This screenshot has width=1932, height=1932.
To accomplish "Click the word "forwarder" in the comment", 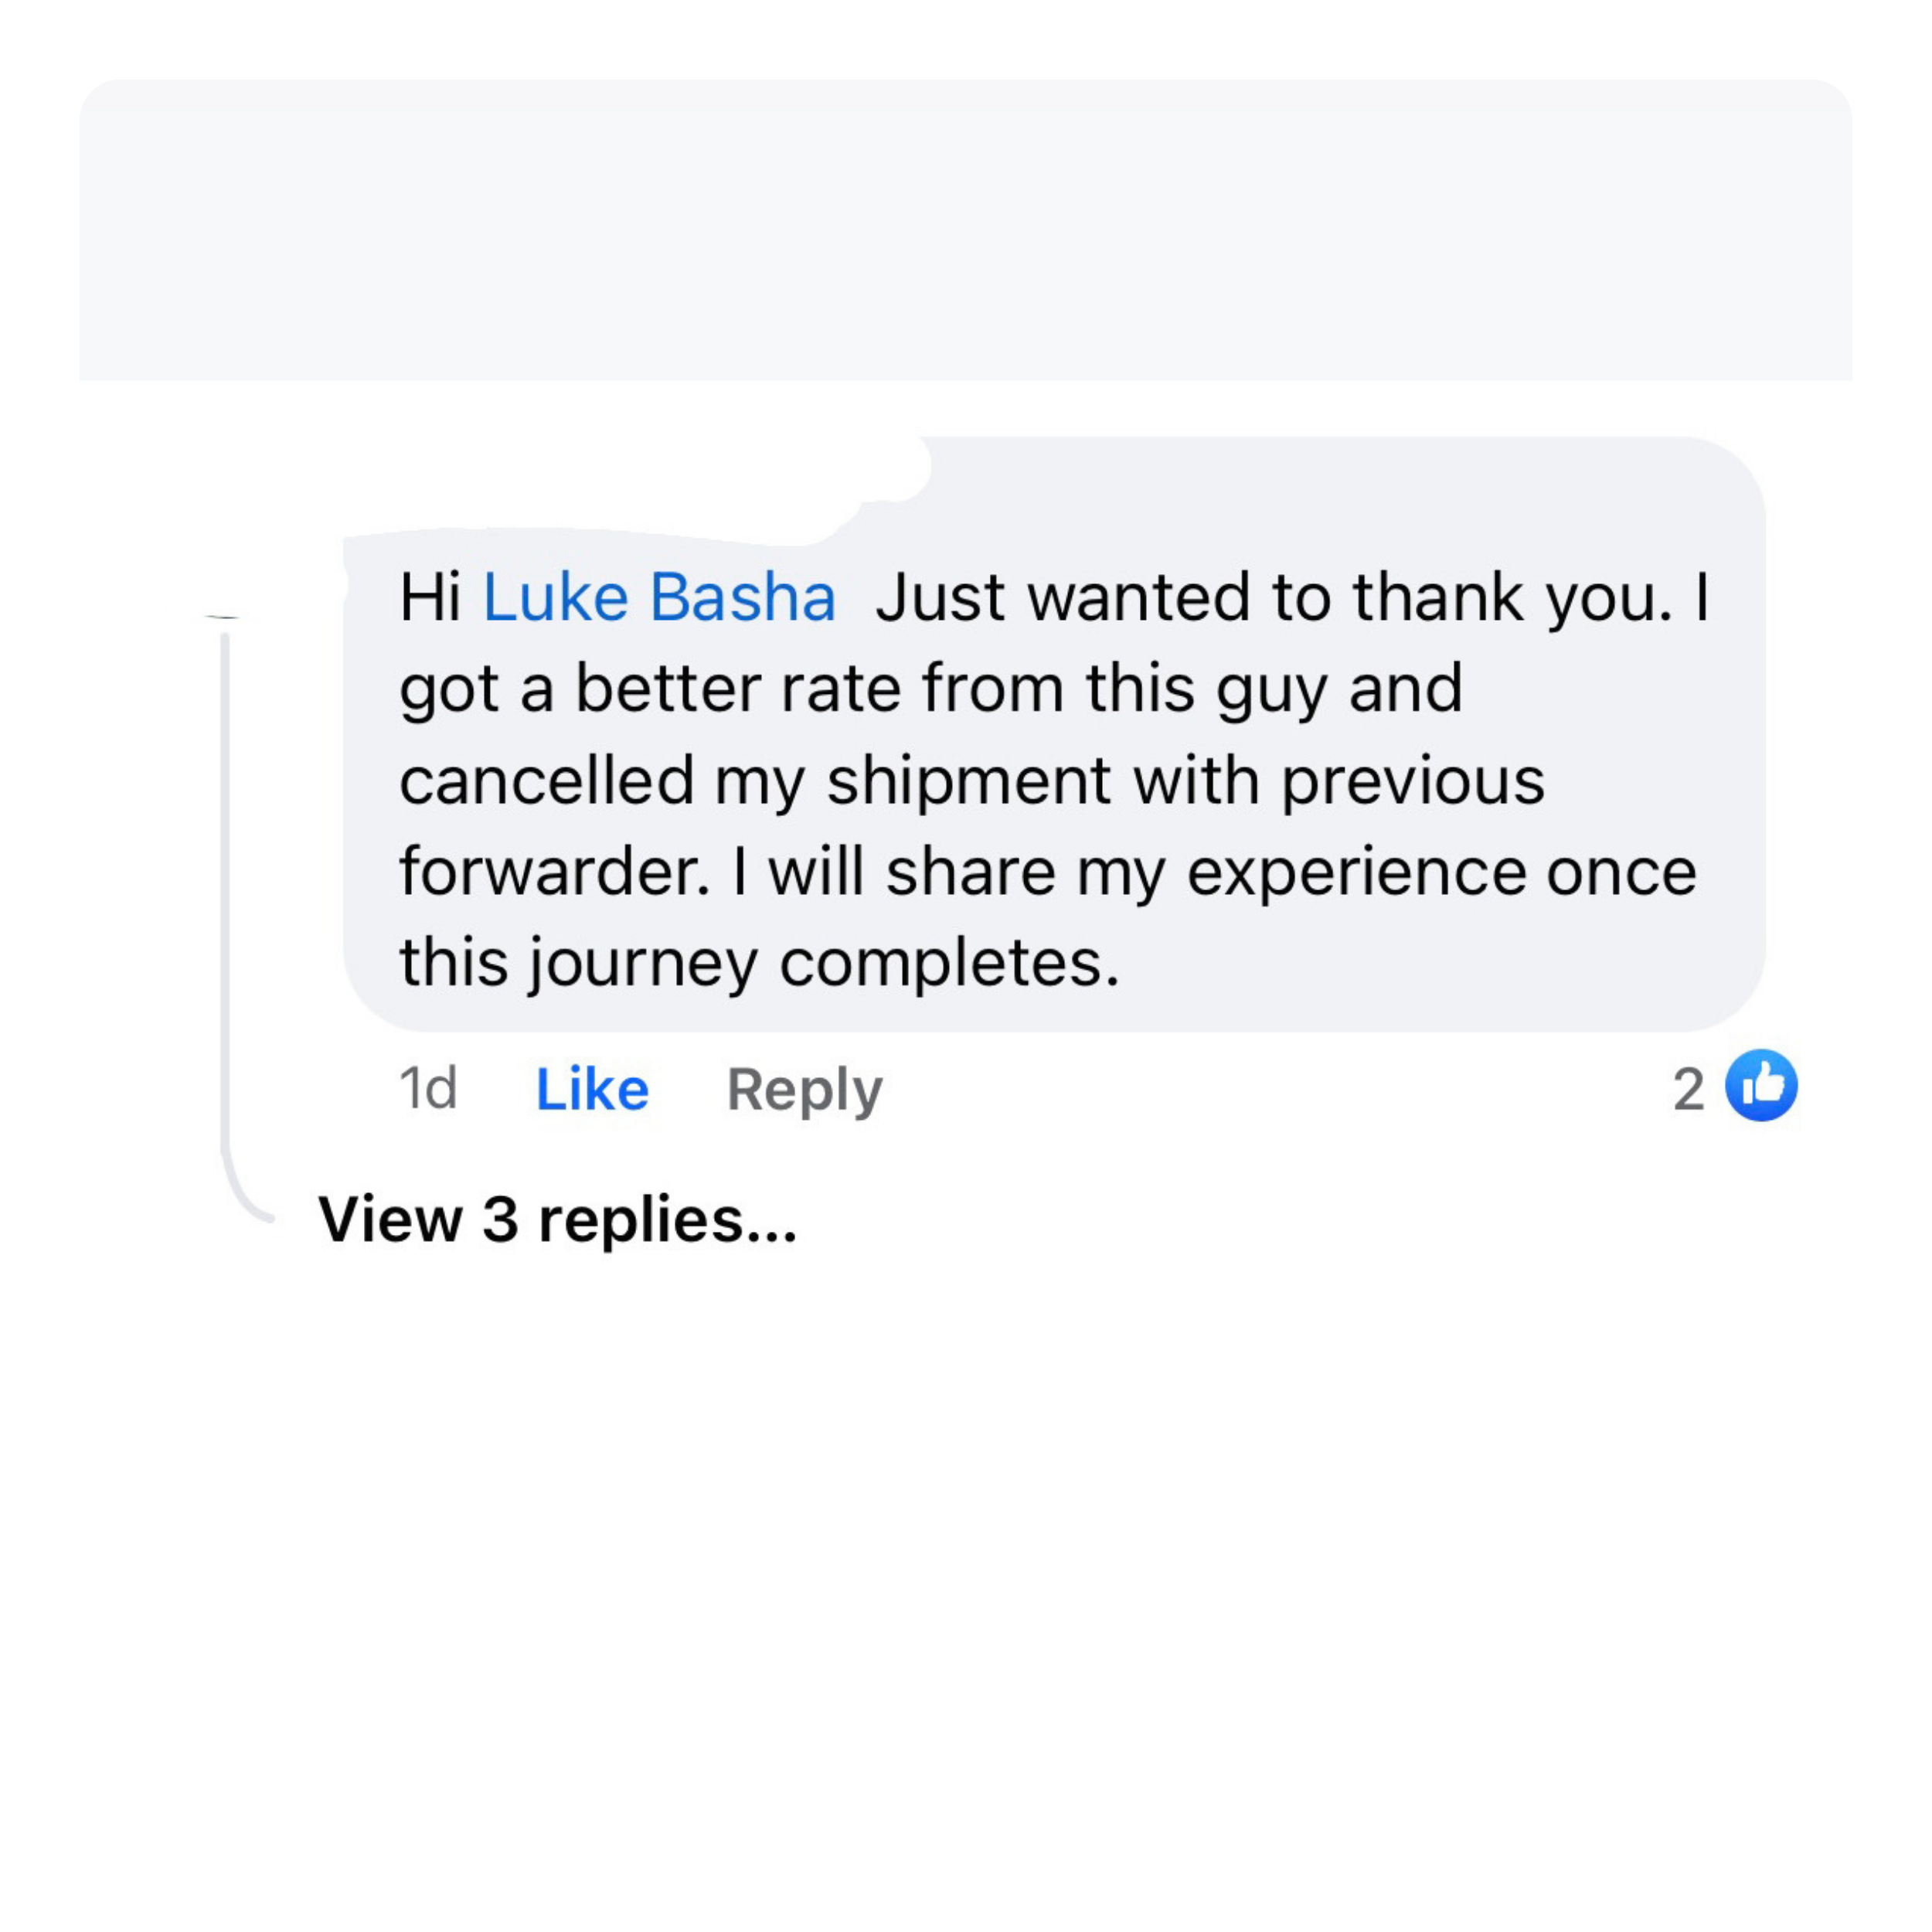I will coord(553,872).
